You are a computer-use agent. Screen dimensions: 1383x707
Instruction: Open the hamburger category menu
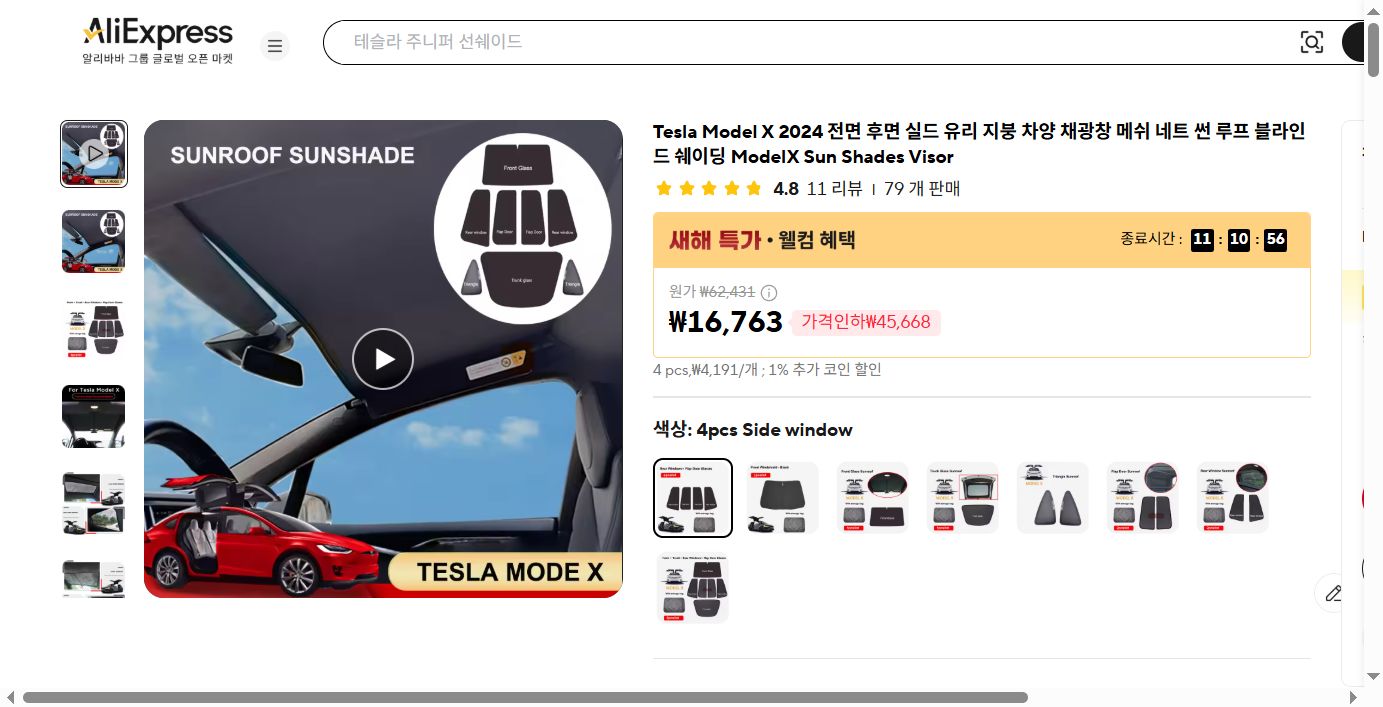tap(275, 46)
